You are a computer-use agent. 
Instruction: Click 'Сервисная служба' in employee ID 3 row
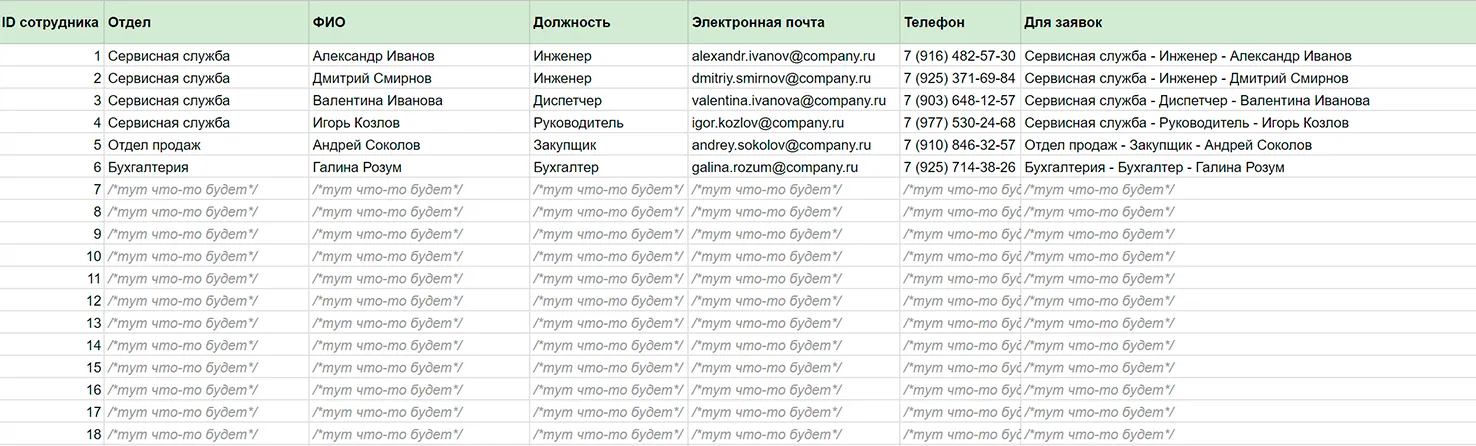click(206, 100)
